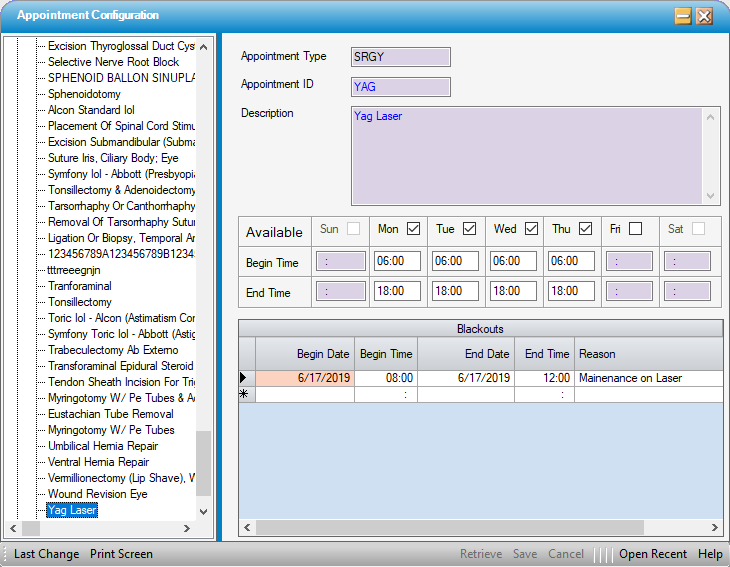Close the Appointment Configuration window

click(704, 16)
